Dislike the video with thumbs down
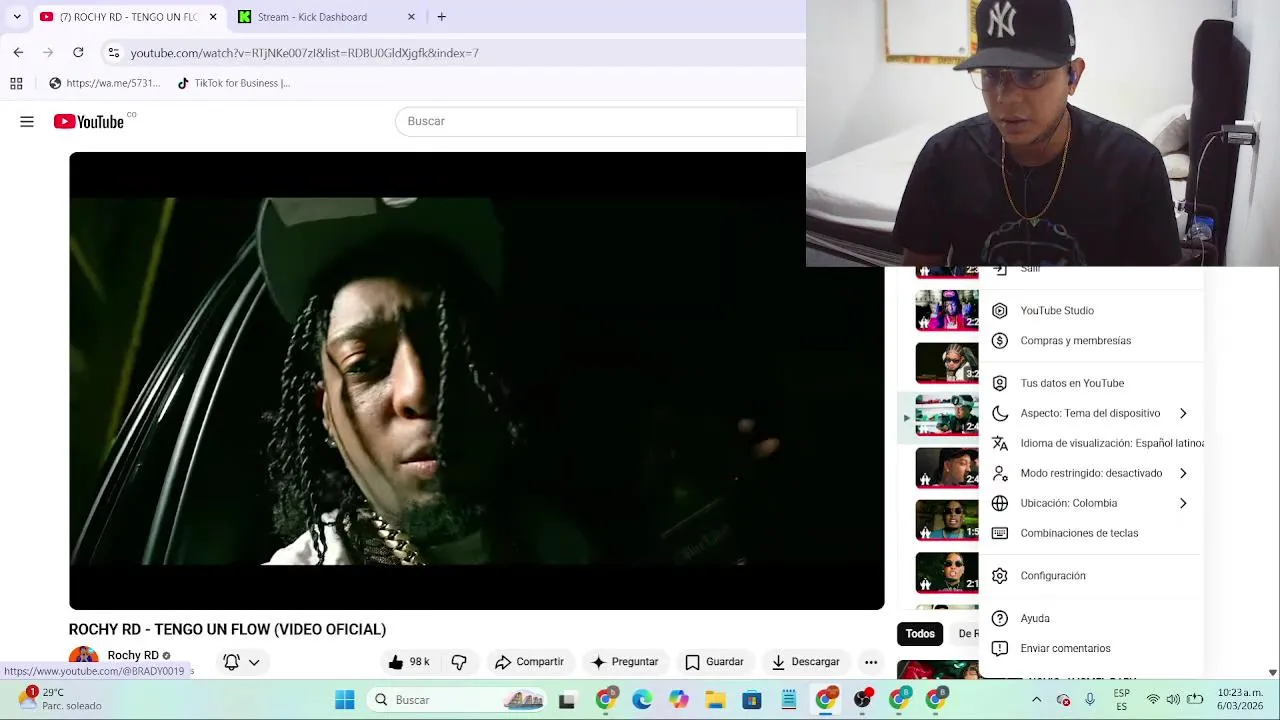 459,662
